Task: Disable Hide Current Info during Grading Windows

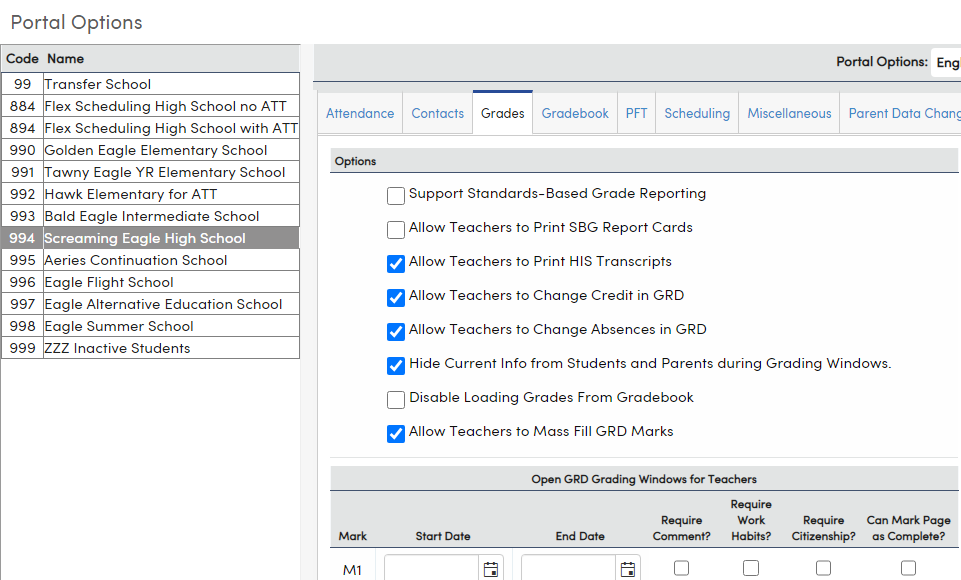Action: (x=395, y=365)
